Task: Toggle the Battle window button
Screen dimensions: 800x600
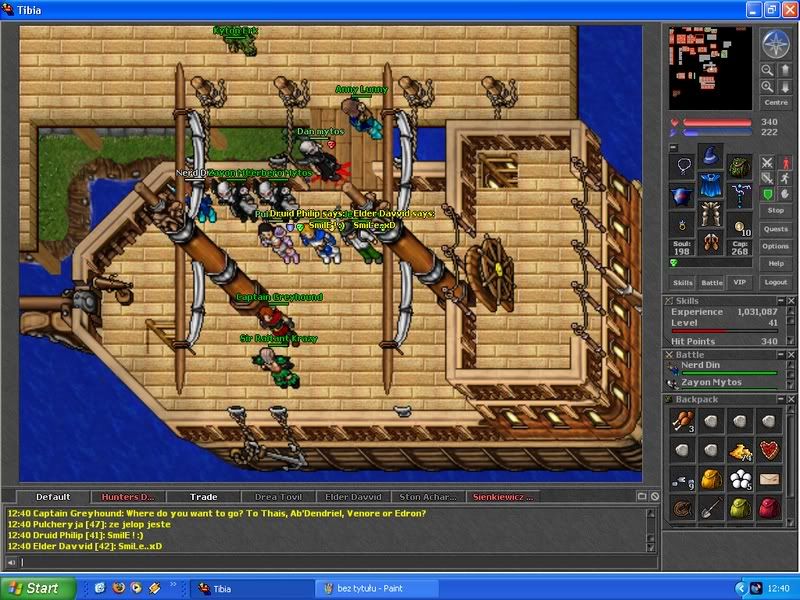Action: [x=711, y=282]
